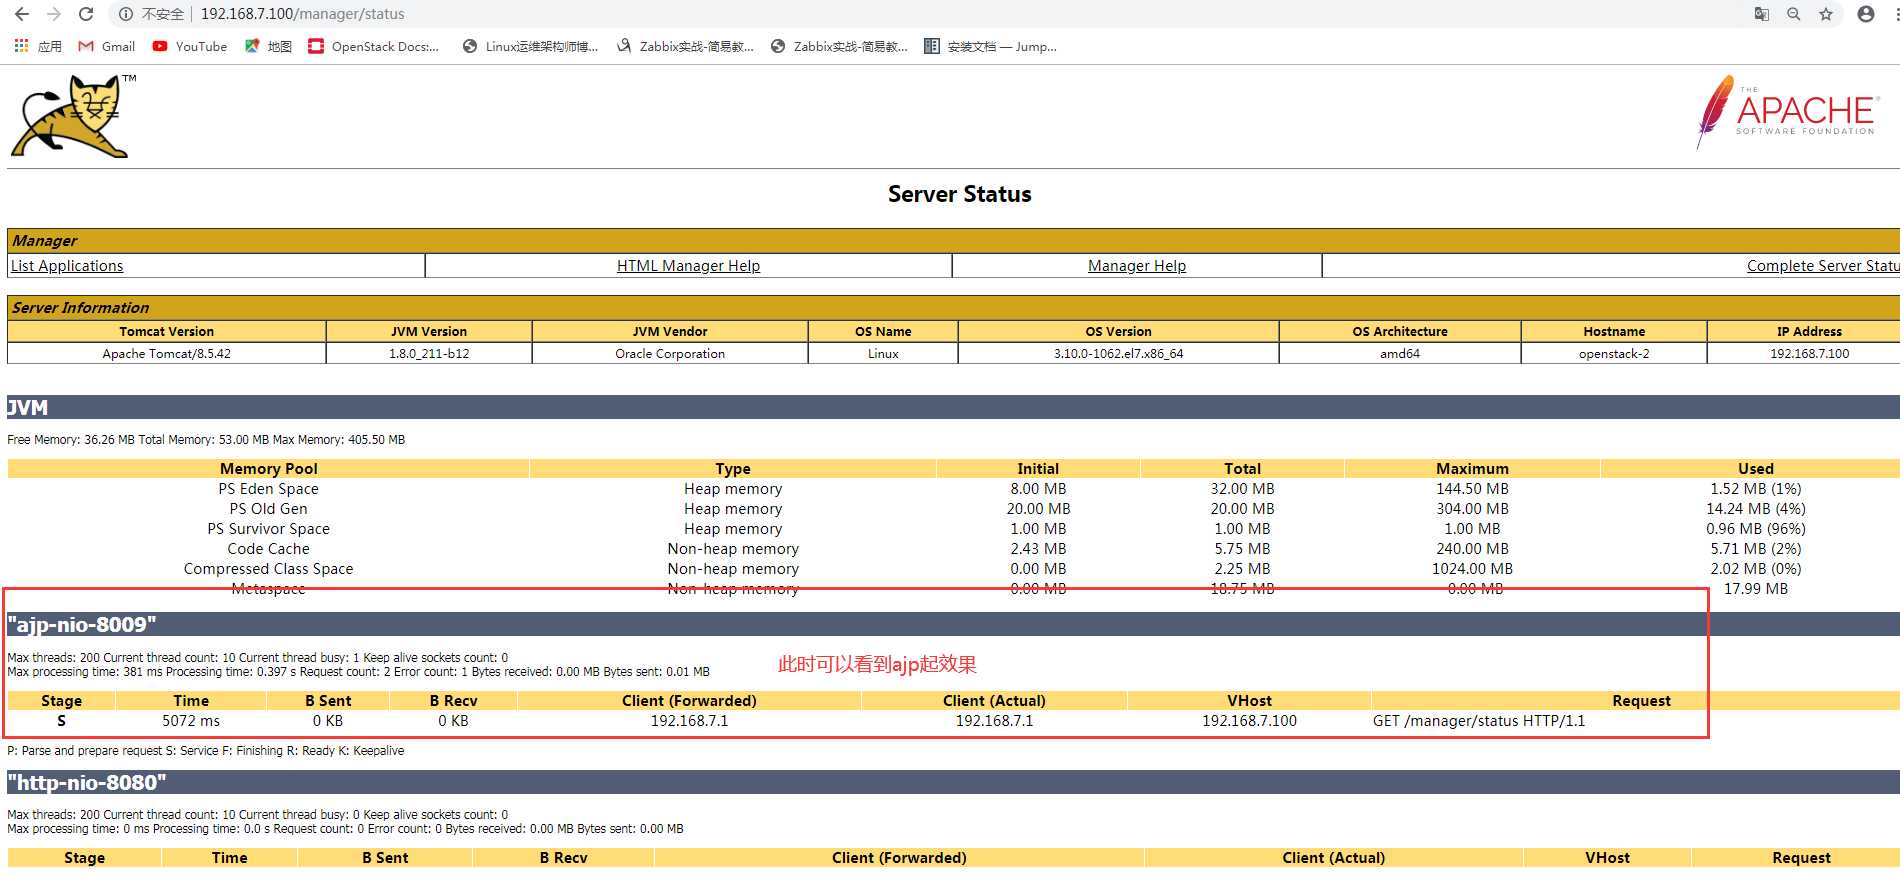Open the user profile avatar icon
This screenshot has height=876, width=1900.
(x=1866, y=14)
